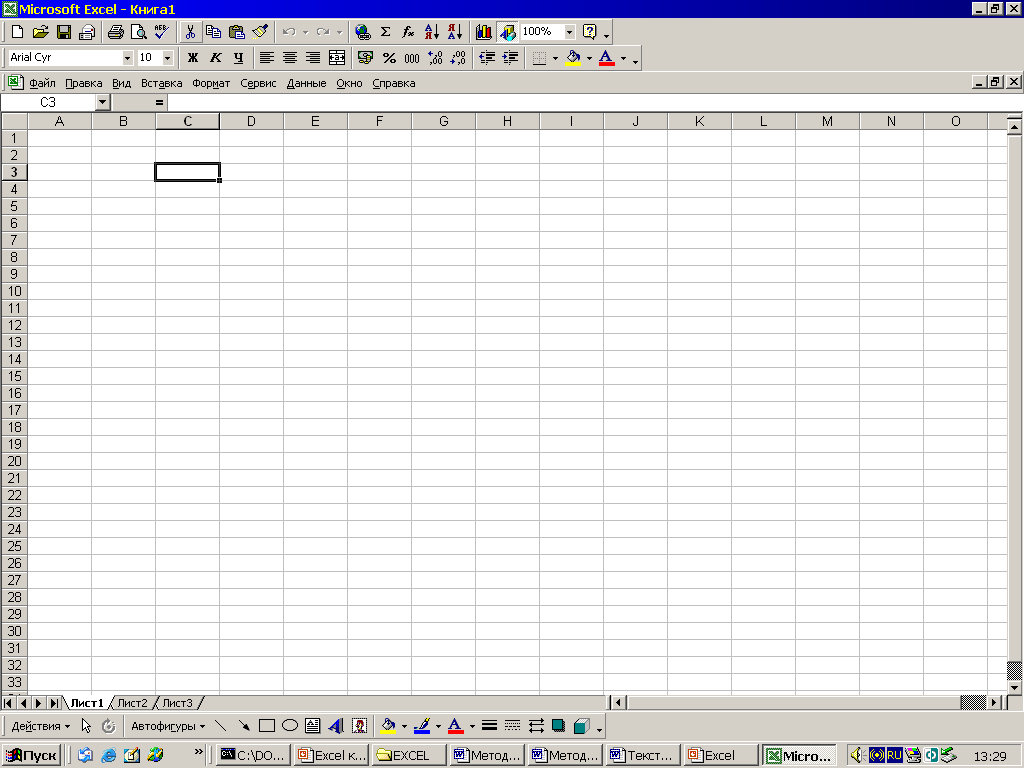
Task: Expand the Name Box dropdown arrow
Action: tap(103, 102)
